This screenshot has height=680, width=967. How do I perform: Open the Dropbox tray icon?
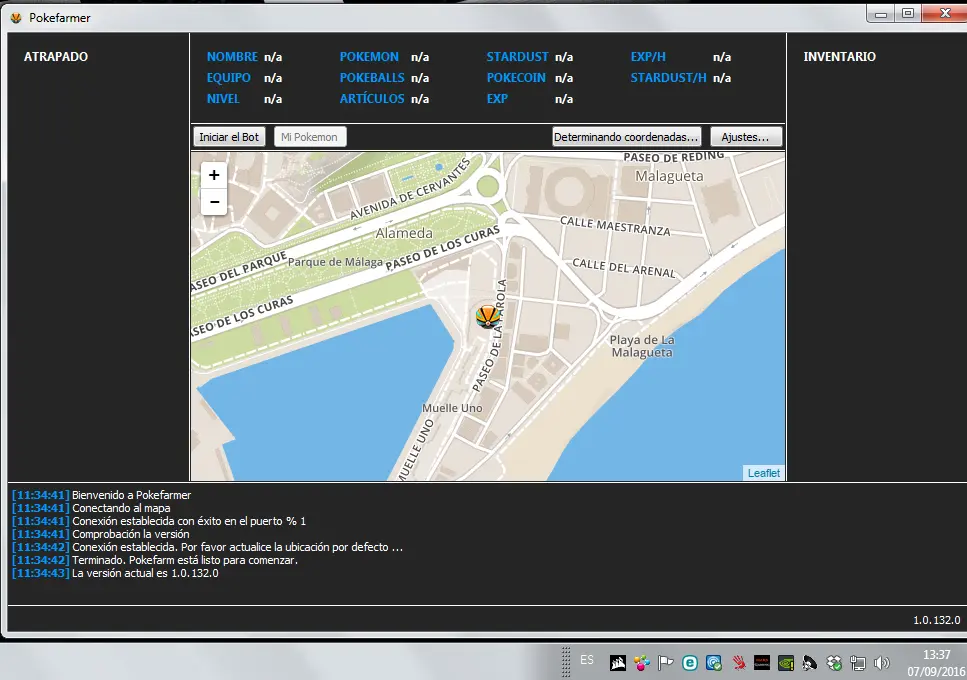click(x=834, y=663)
